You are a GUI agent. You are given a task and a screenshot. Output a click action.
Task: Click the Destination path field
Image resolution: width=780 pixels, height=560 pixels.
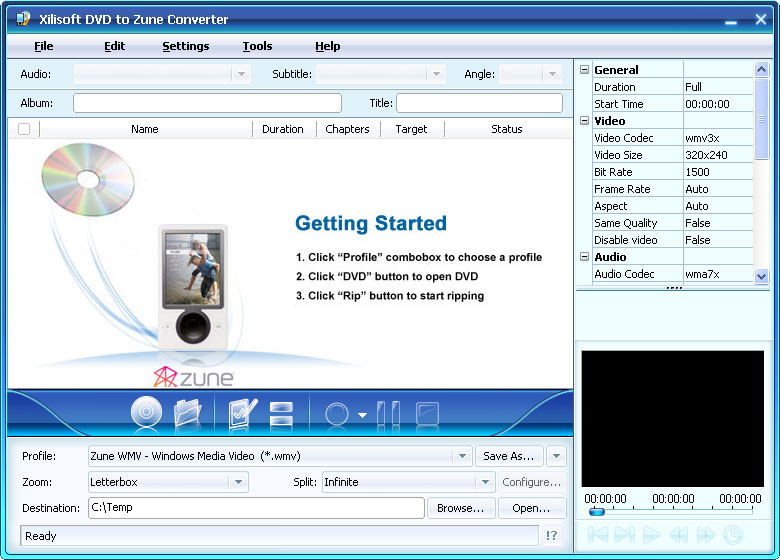tap(256, 508)
